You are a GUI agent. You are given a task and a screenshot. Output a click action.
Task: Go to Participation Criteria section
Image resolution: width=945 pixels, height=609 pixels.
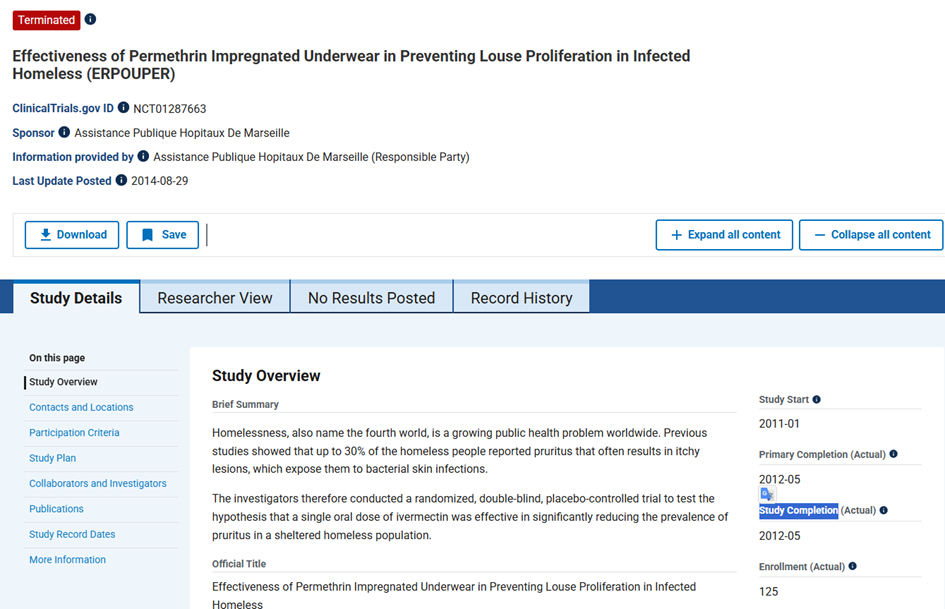[x=74, y=433]
